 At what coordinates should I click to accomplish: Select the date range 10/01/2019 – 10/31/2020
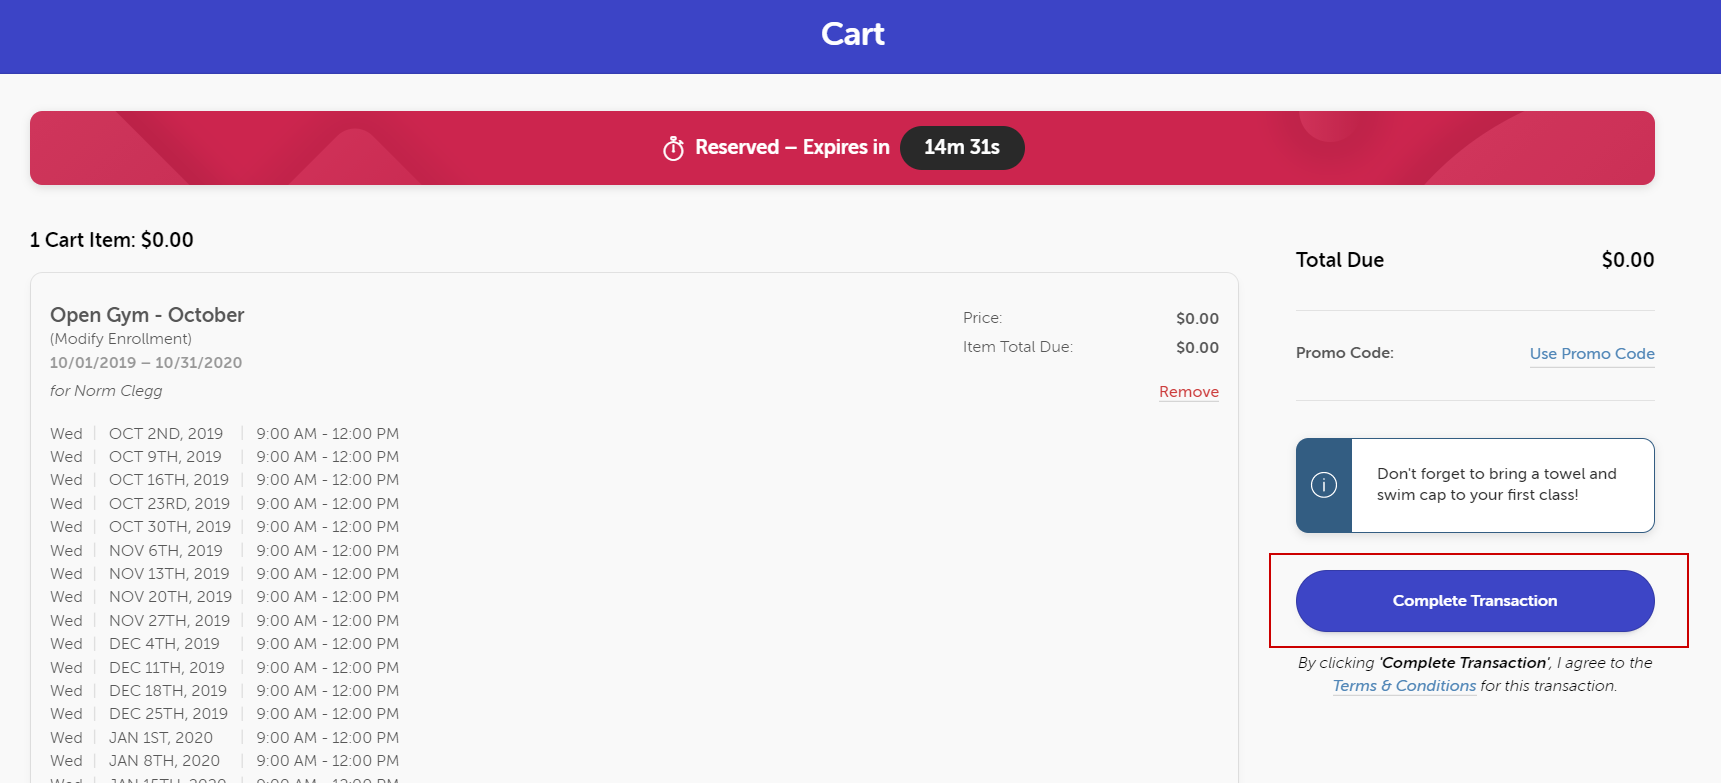point(146,363)
